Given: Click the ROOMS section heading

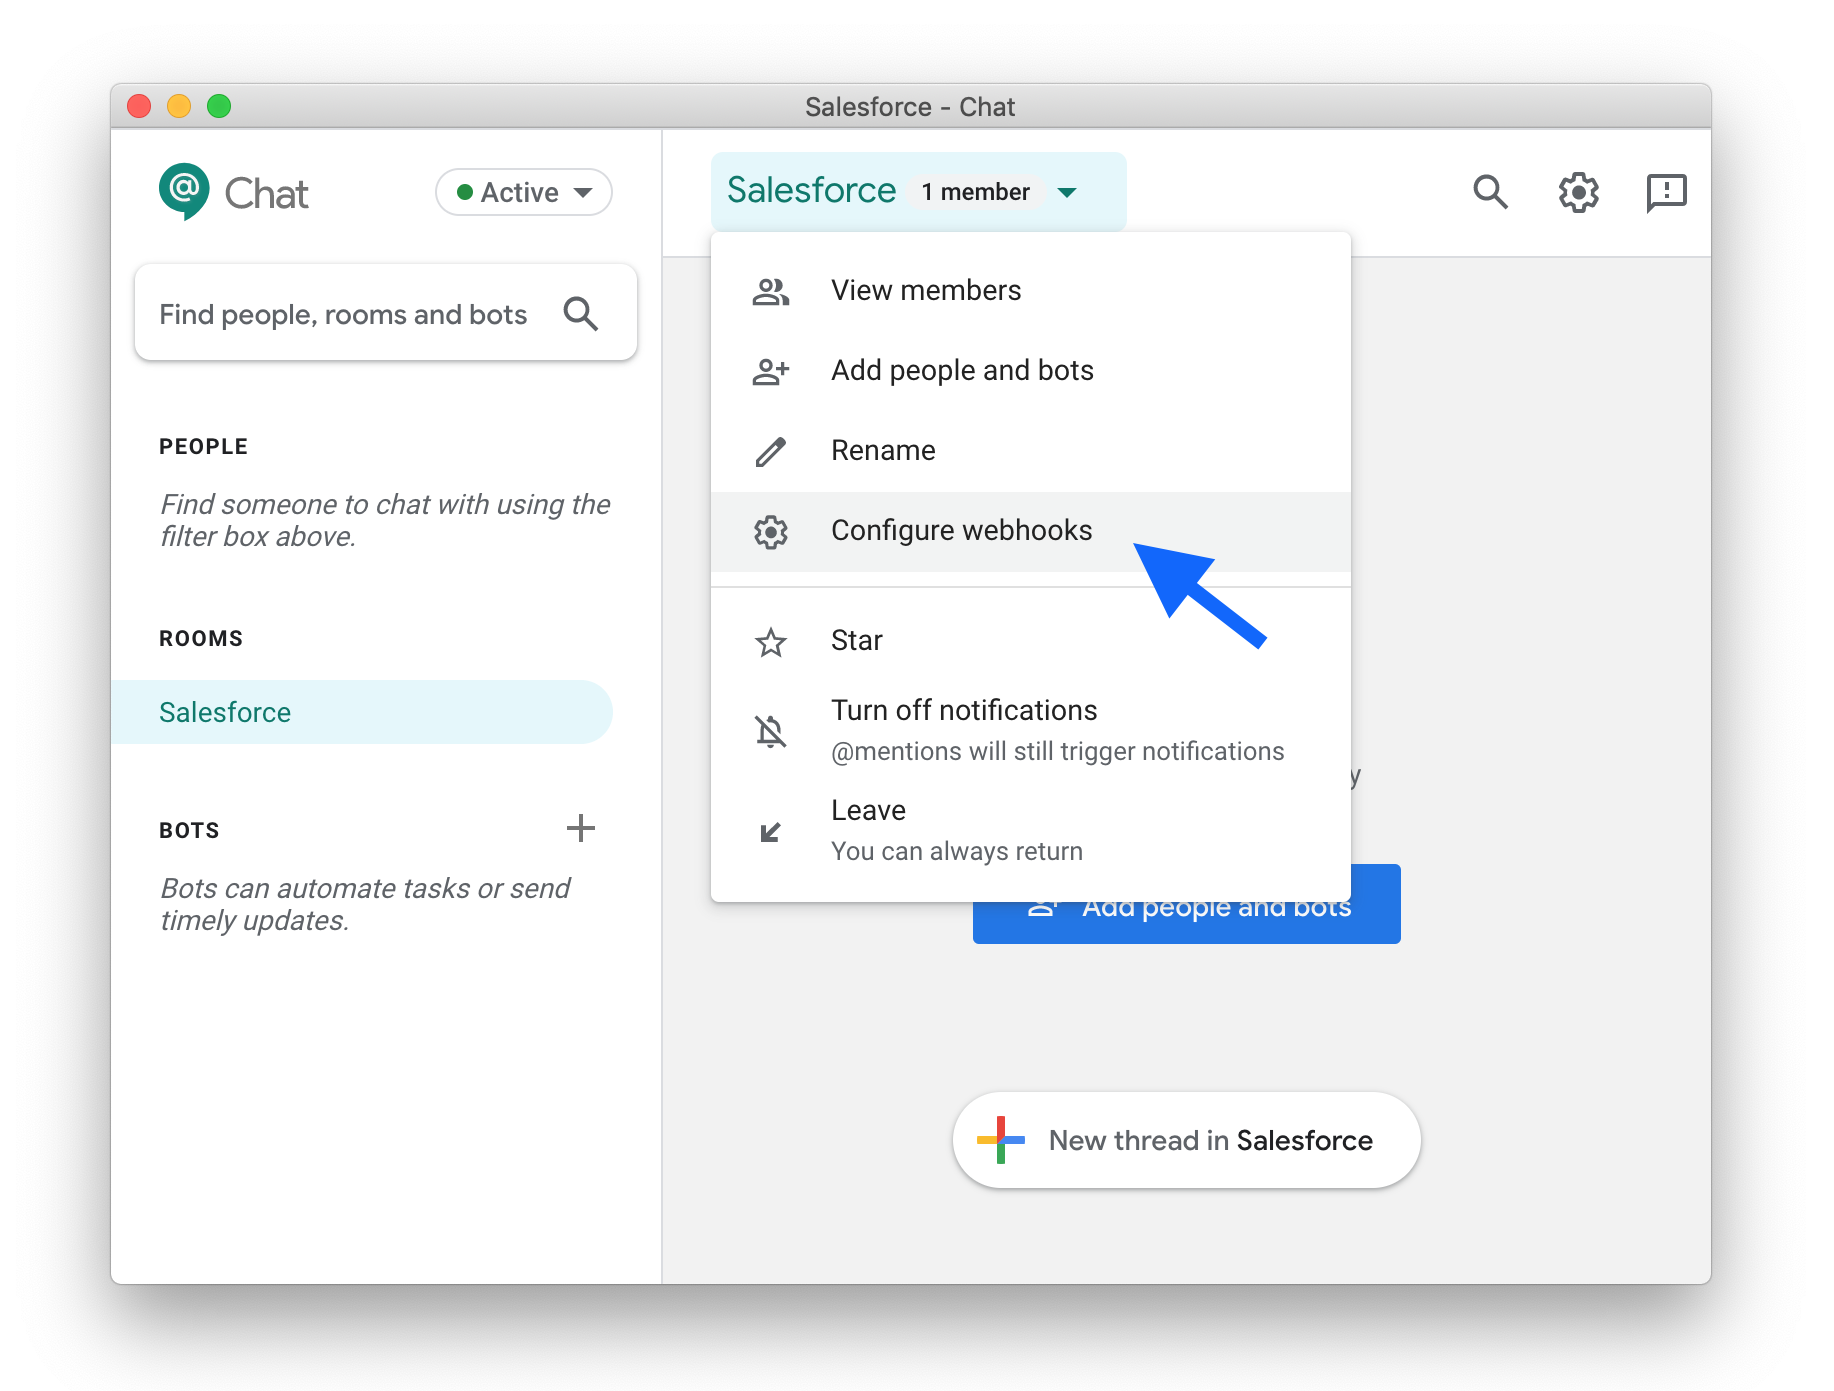Looking at the screenshot, I should tap(201, 638).
